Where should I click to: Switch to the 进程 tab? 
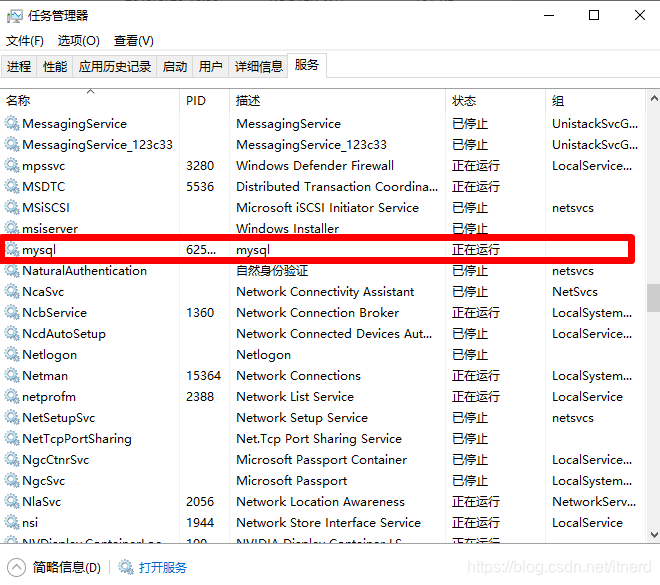(19, 66)
